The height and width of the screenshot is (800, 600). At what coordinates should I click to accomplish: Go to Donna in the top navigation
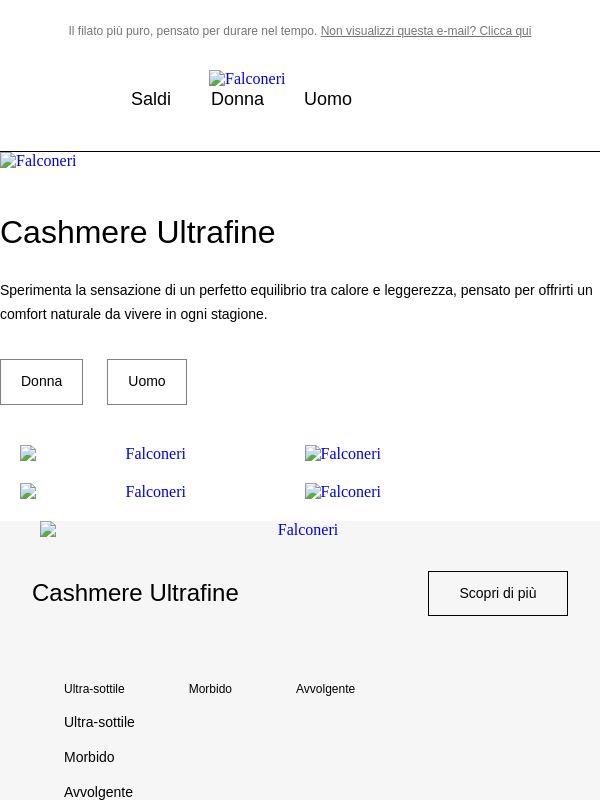click(x=237, y=99)
